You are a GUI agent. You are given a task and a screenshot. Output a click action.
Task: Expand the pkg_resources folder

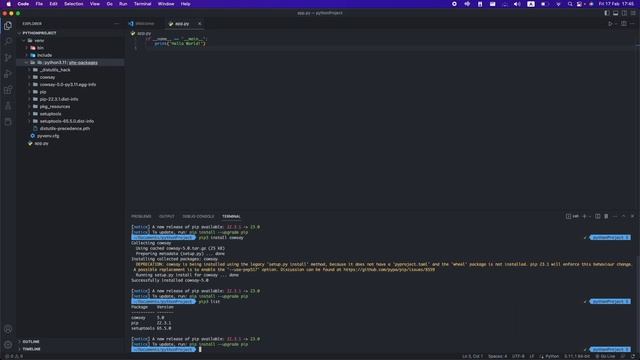tap(70, 107)
